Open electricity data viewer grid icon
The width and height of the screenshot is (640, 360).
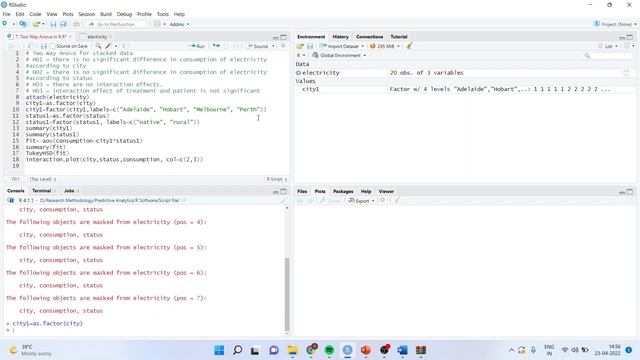[626, 73]
